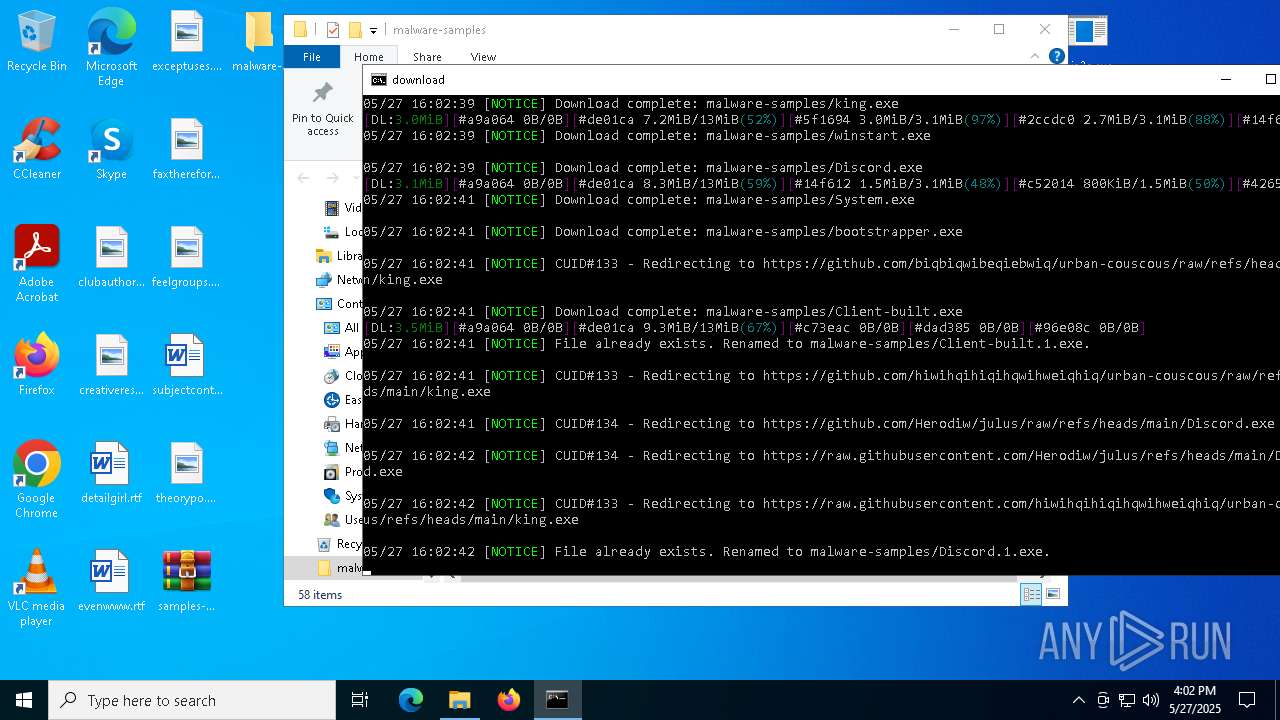Open CCleaner desktop shortcut
Screen dimensions: 1280x720
tap(37, 150)
